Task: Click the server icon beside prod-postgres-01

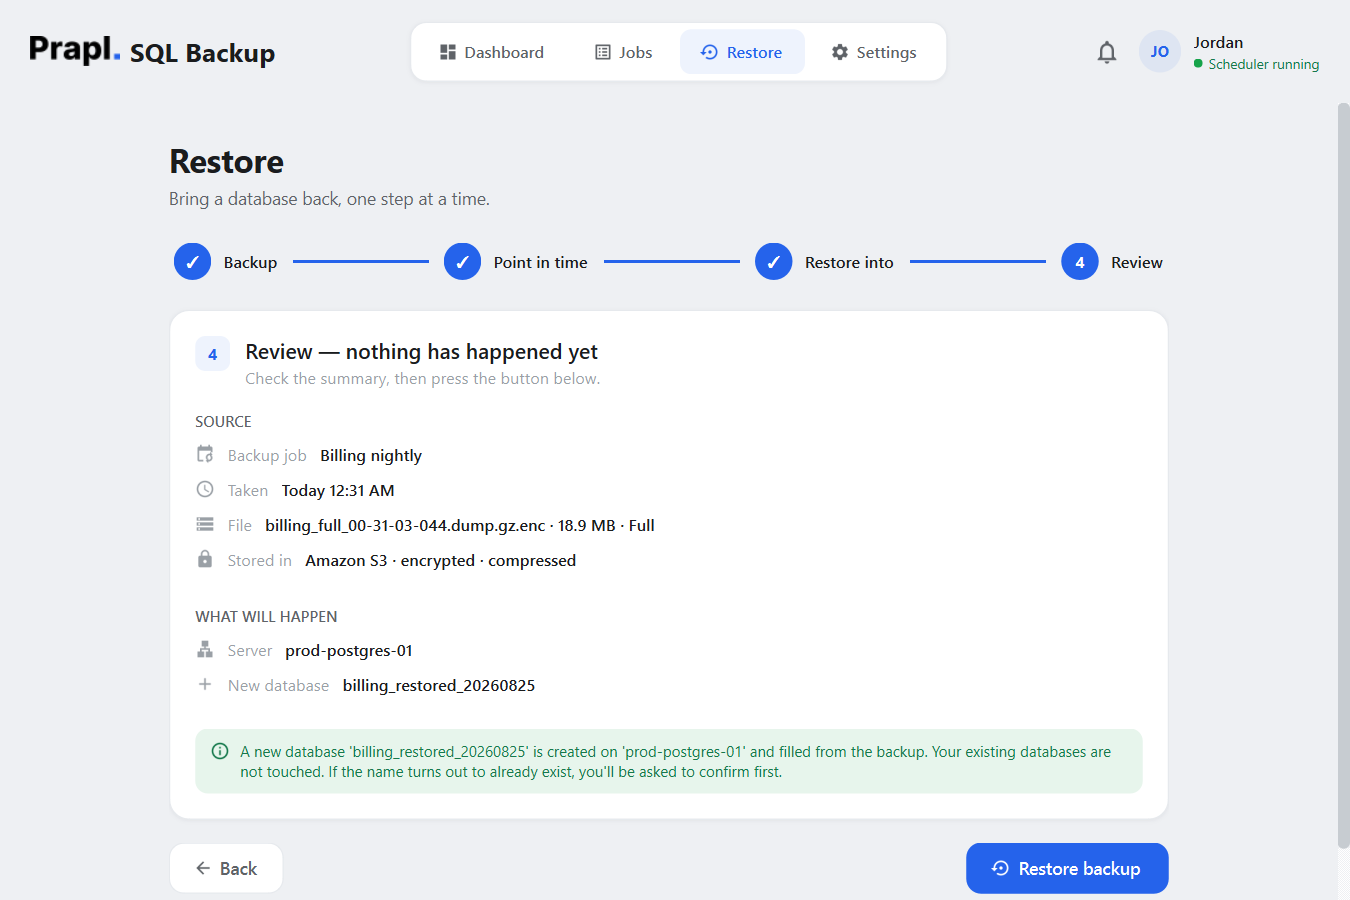Action: [x=205, y=650]
